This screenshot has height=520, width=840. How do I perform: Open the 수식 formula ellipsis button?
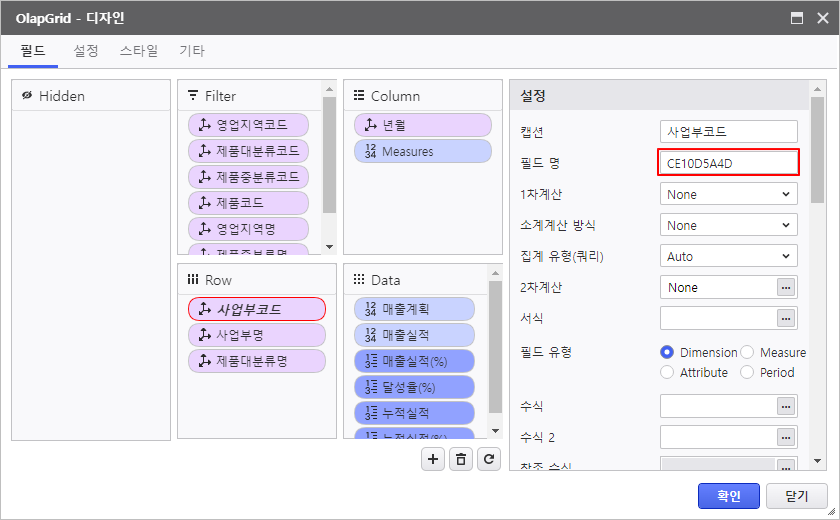[786, 406]
